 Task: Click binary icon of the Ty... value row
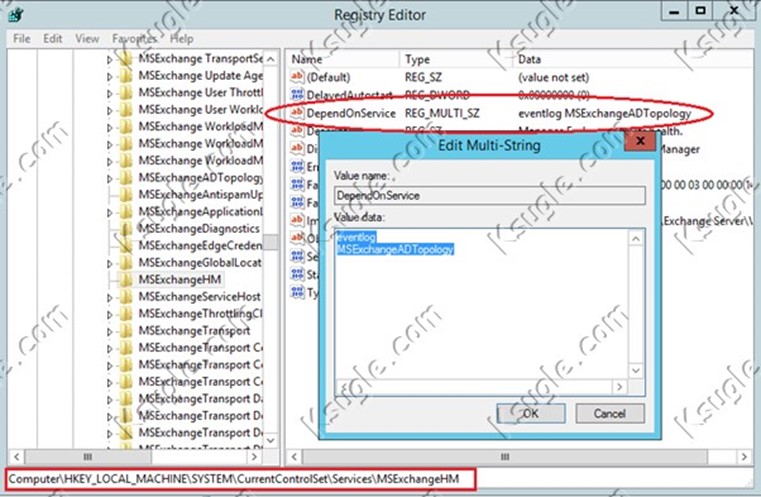297,292
